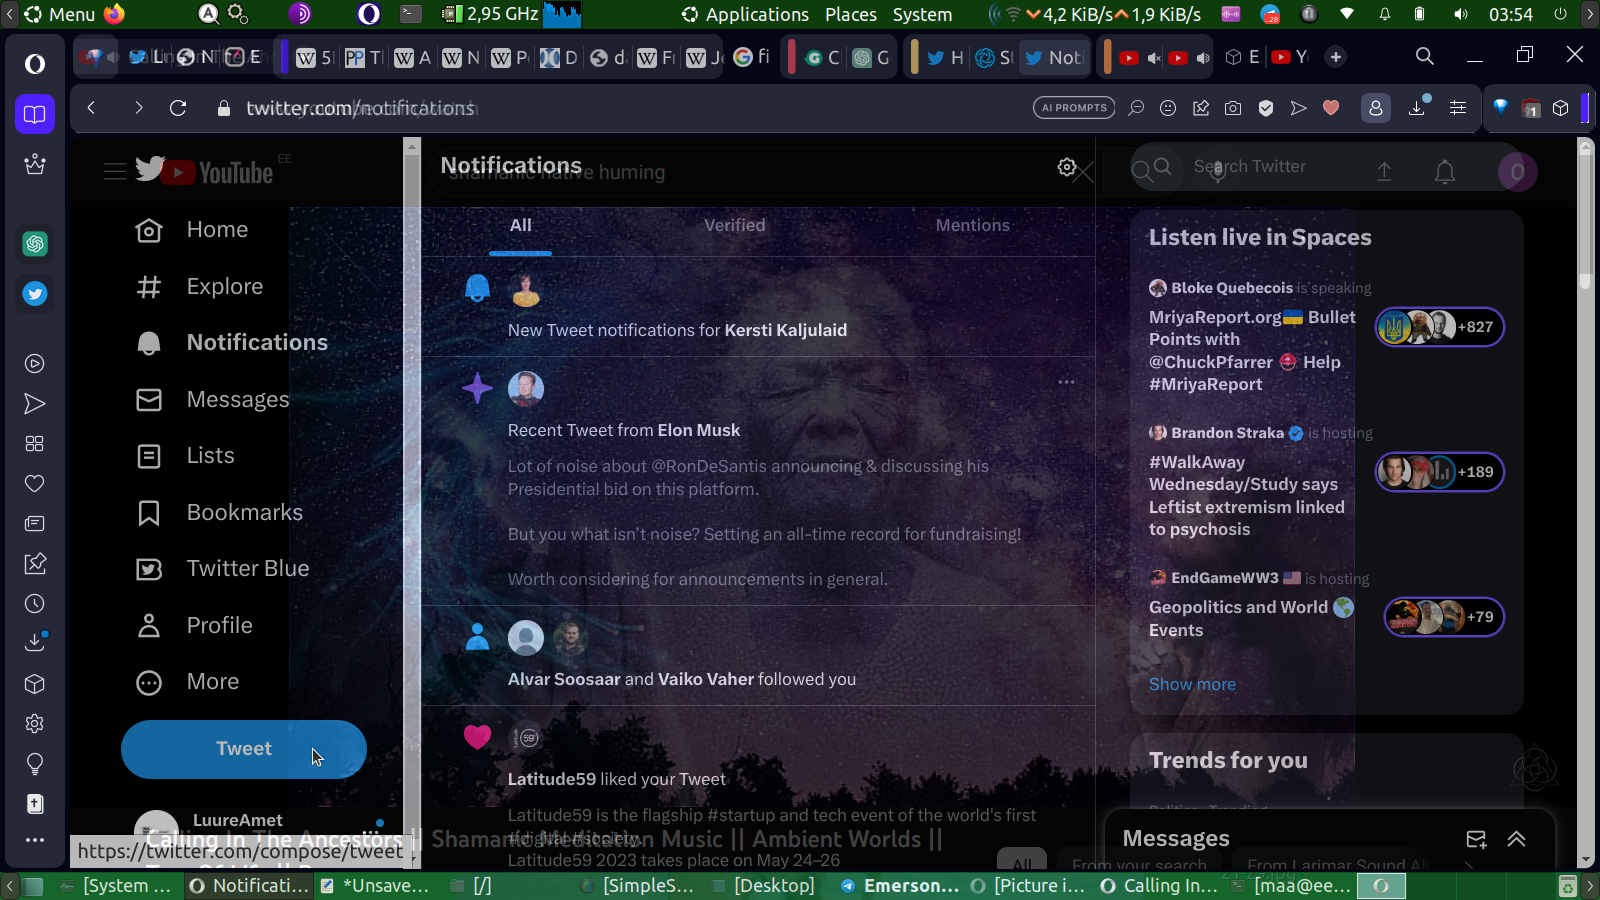This screenshot has width=1600, height=900.
Task: Open the Extensions cube icon in sidebar
Action: [35, 684]
